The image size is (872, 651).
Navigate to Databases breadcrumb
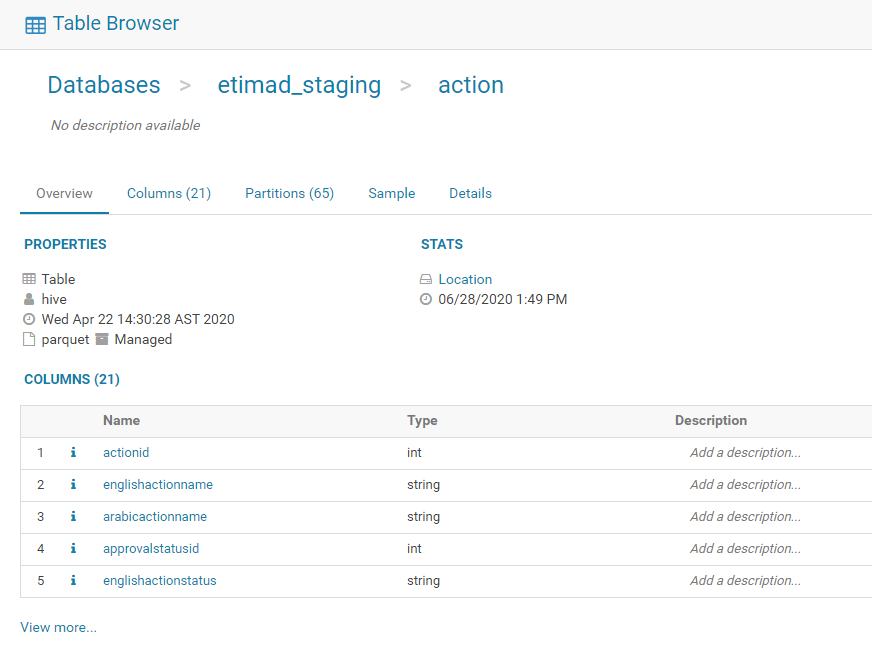click(104, 85)
